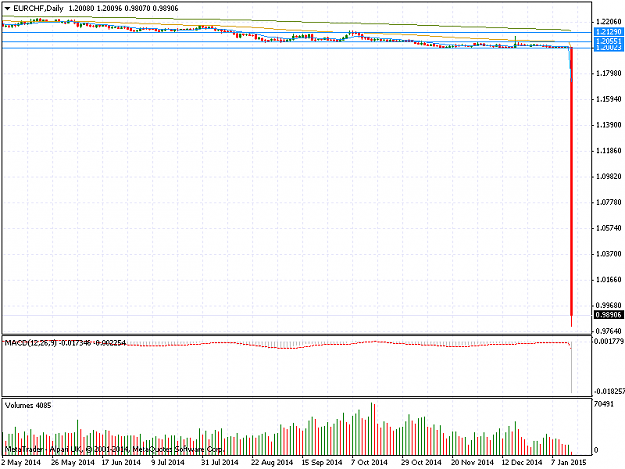
Task: Select the current price label 0.98906
Action: 608,315
